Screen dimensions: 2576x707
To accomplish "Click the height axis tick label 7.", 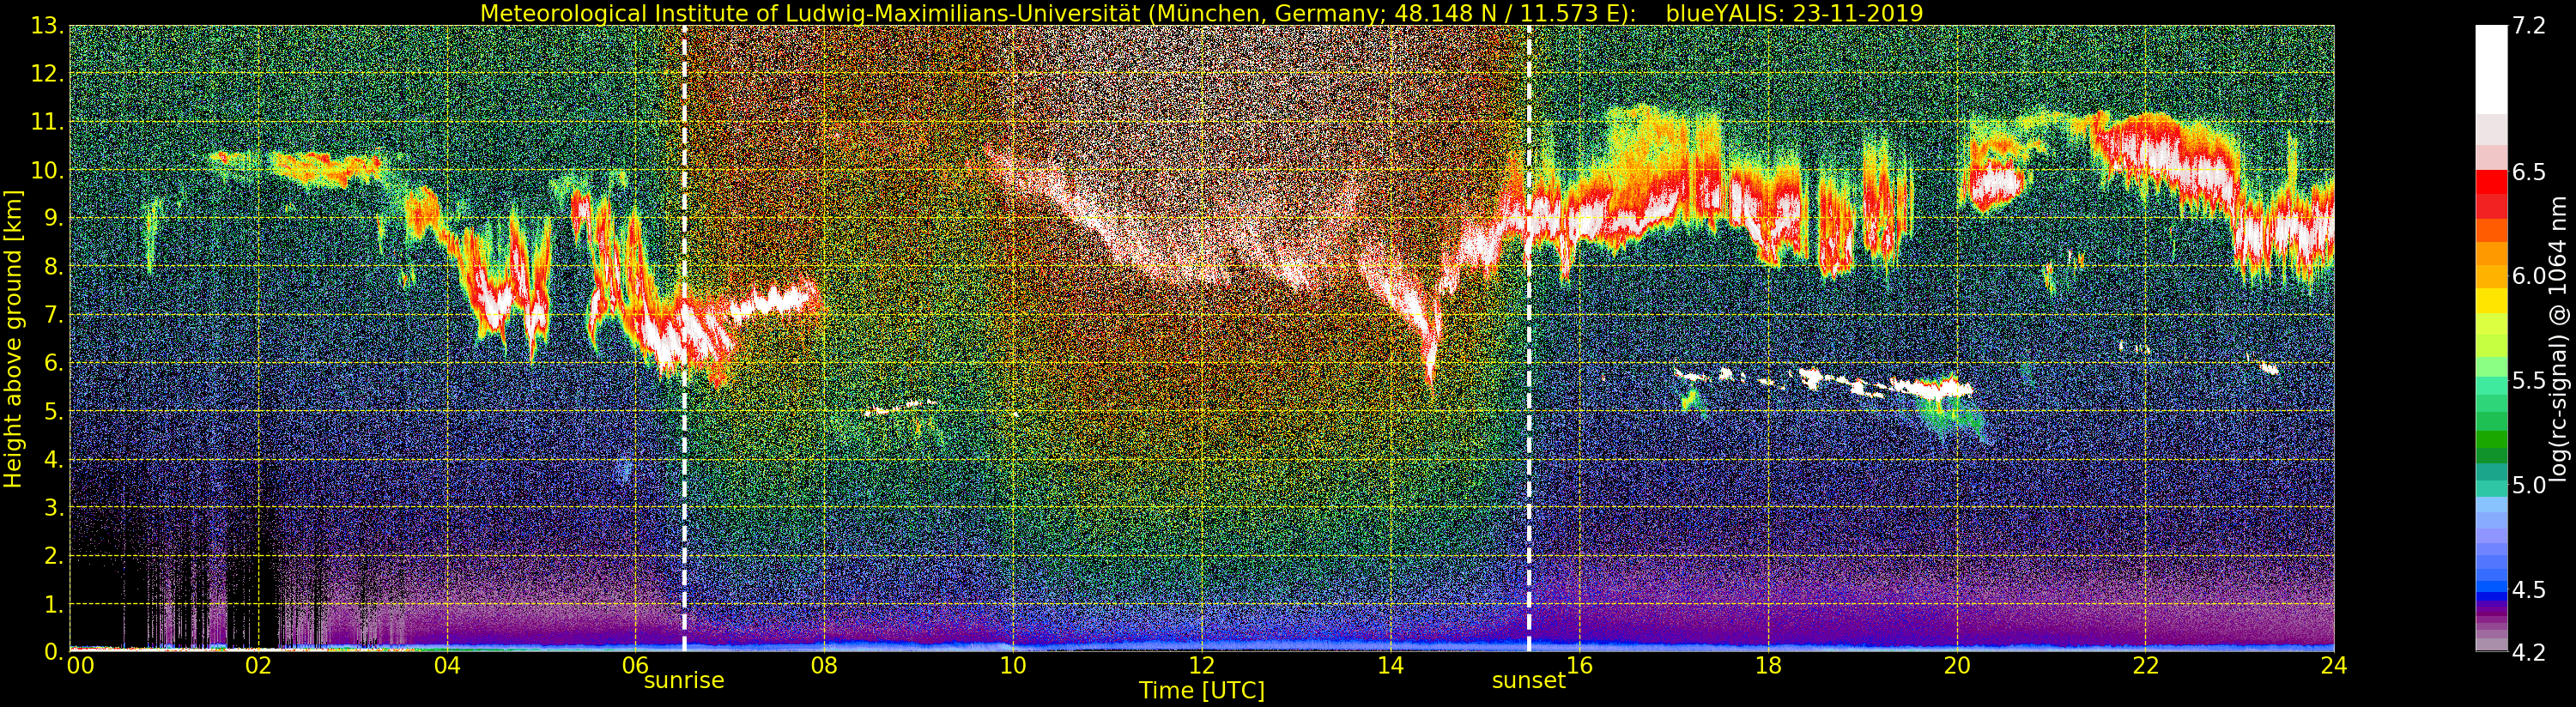I will tap(54, 316).
